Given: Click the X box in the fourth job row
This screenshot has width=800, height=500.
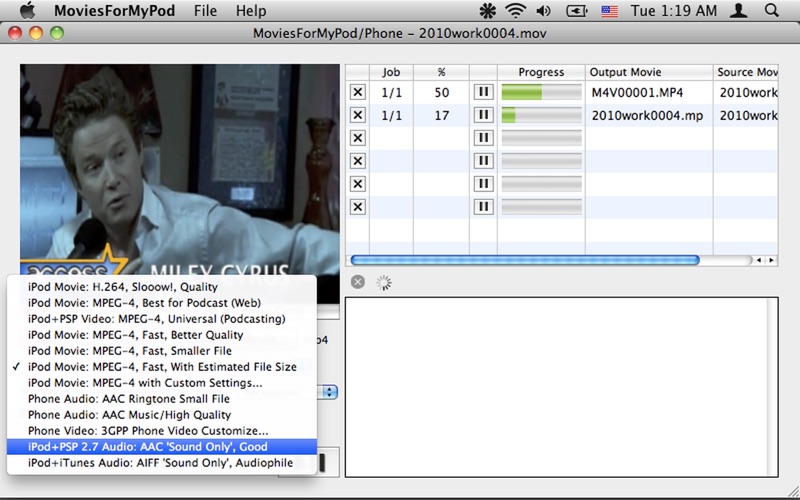Looking at the screenshot, I should click(x=357, y=161).
